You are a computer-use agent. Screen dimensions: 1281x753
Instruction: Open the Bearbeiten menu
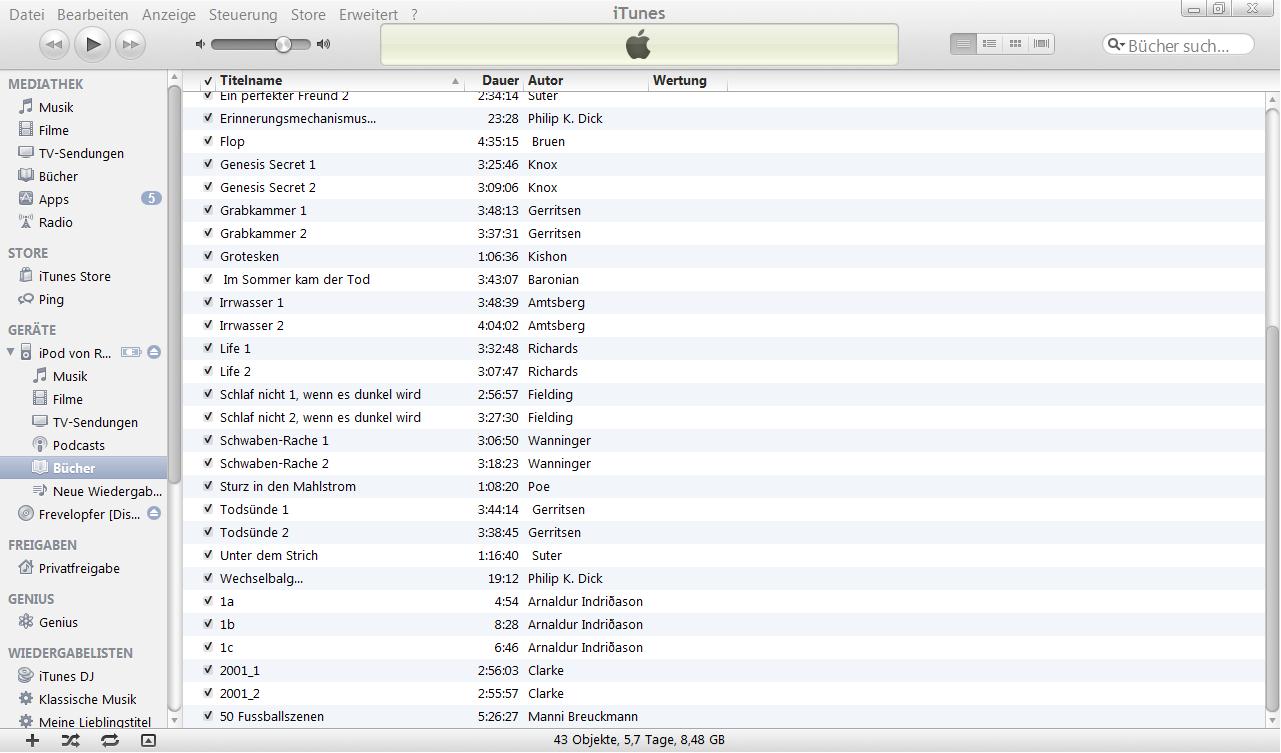[x=92, y=14]
